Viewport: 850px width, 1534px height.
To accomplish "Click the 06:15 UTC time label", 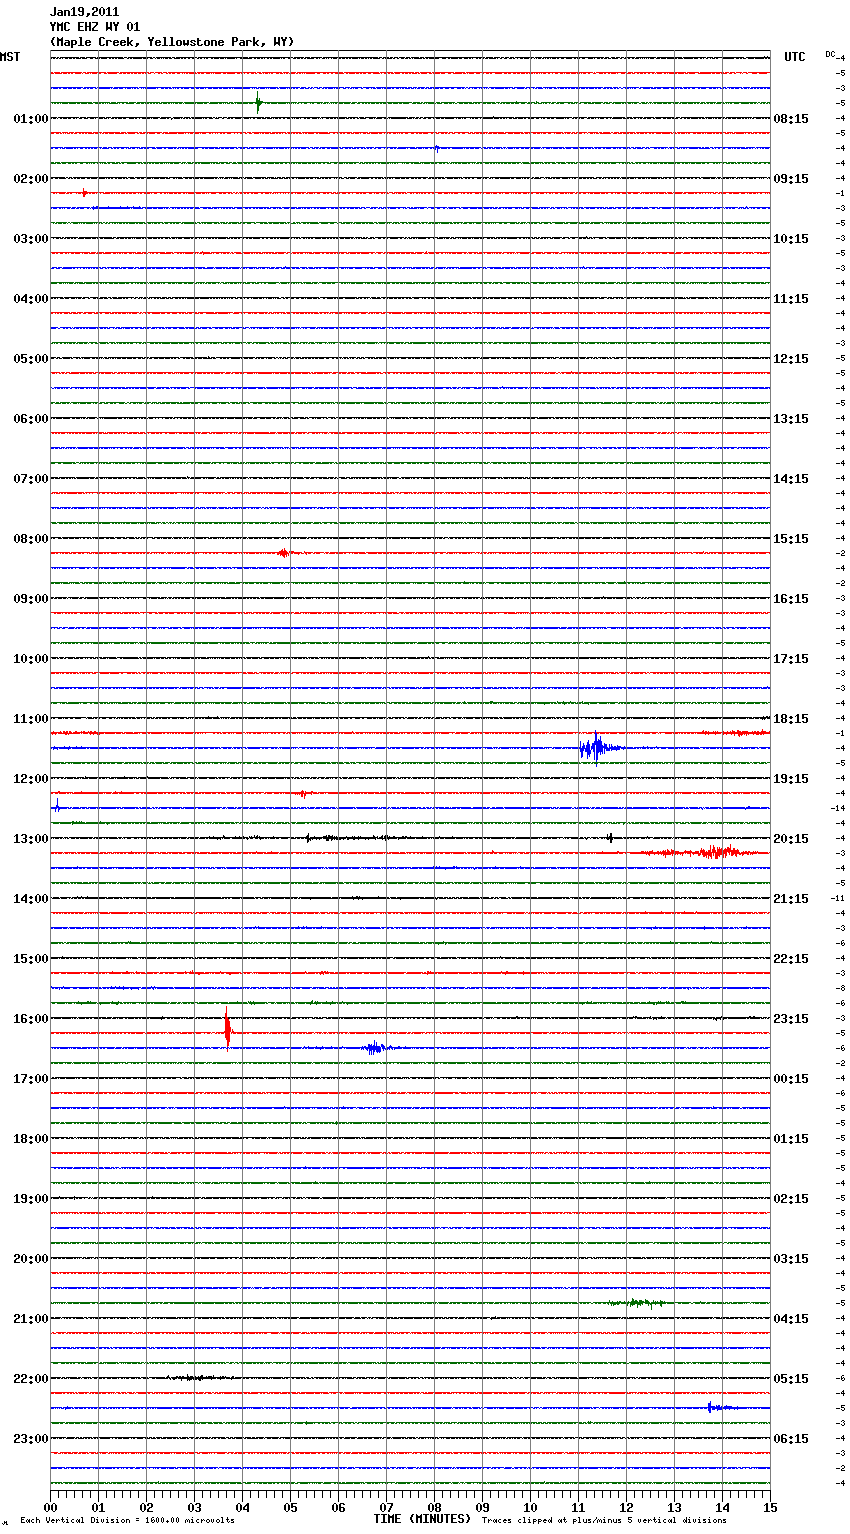I will click(791, 1439).
